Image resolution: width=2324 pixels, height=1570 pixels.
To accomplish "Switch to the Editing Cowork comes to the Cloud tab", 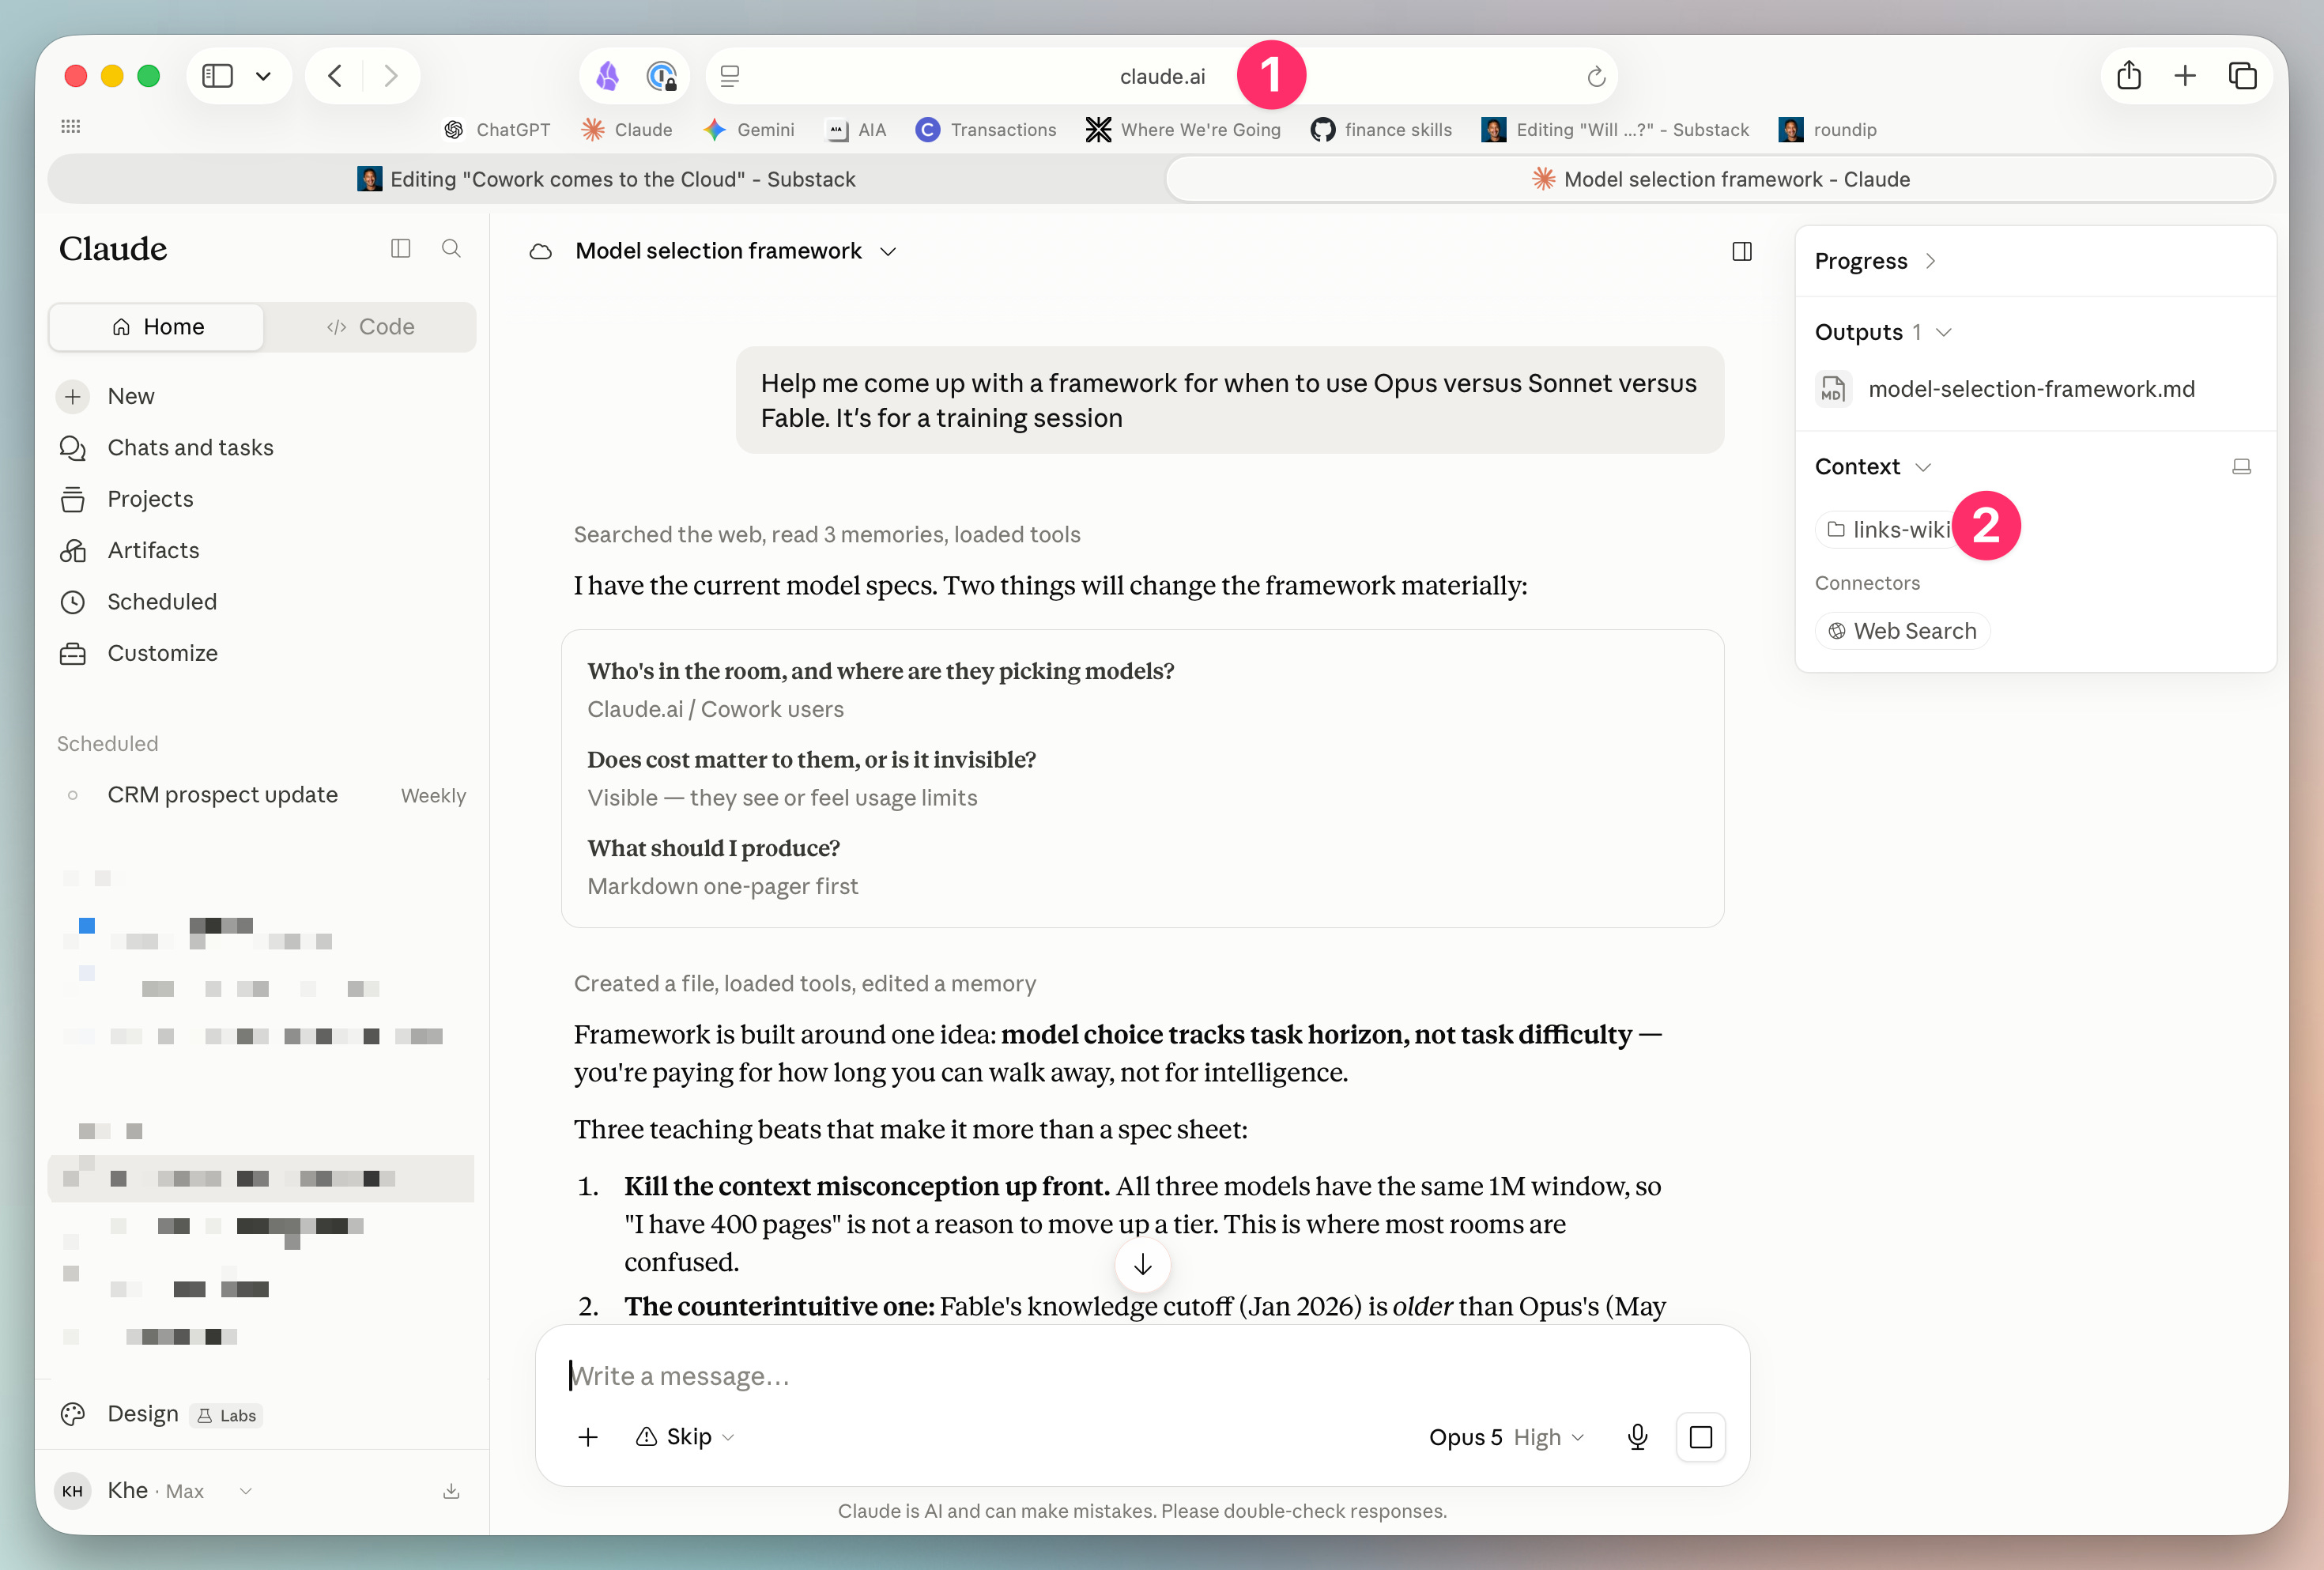I will coord(606,179).
